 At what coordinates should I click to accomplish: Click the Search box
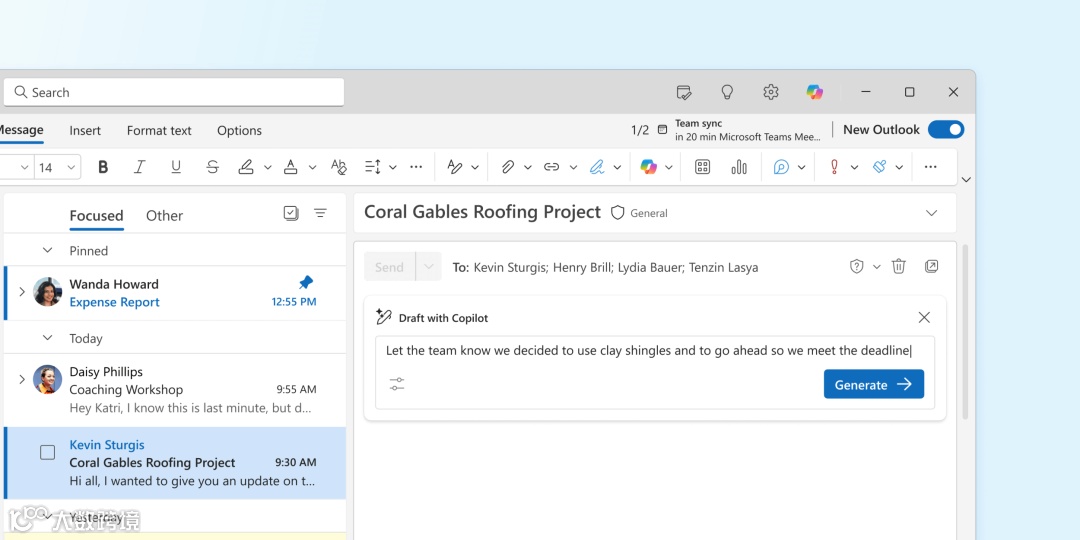tap(174, 92)
